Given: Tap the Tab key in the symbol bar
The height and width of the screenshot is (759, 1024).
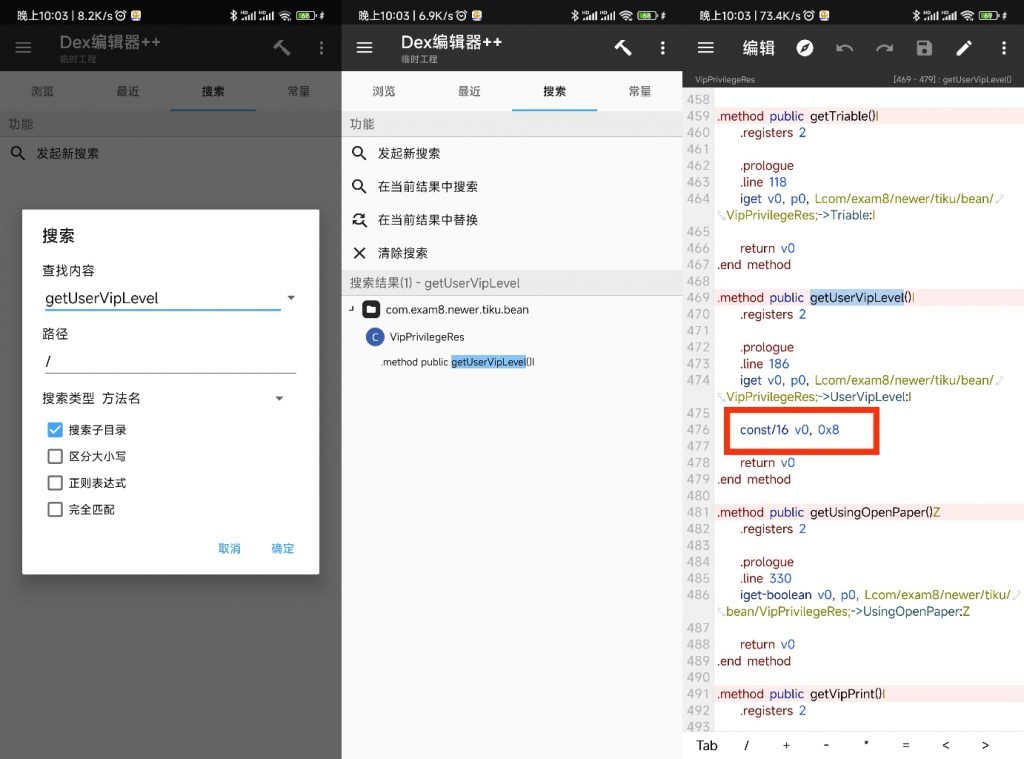Looking at the screenshot, I should tap(707, 746).
